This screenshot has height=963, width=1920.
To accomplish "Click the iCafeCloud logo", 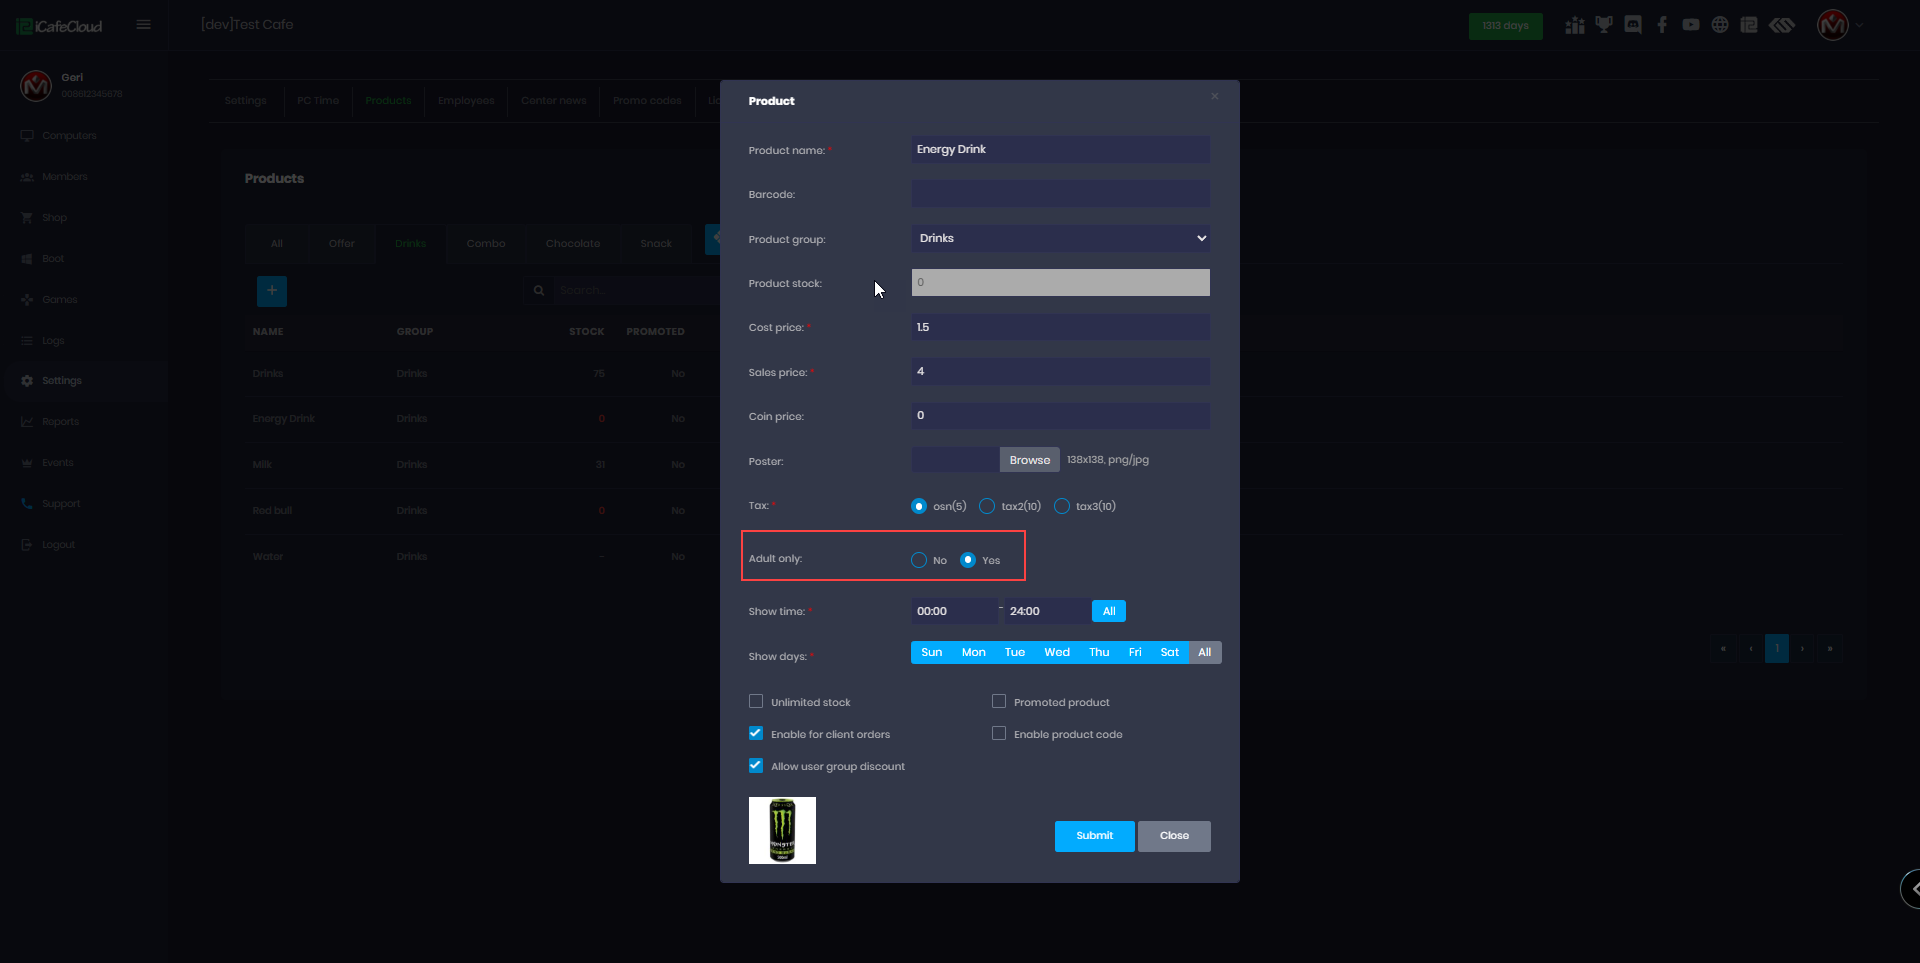I will tap(60, 26).
